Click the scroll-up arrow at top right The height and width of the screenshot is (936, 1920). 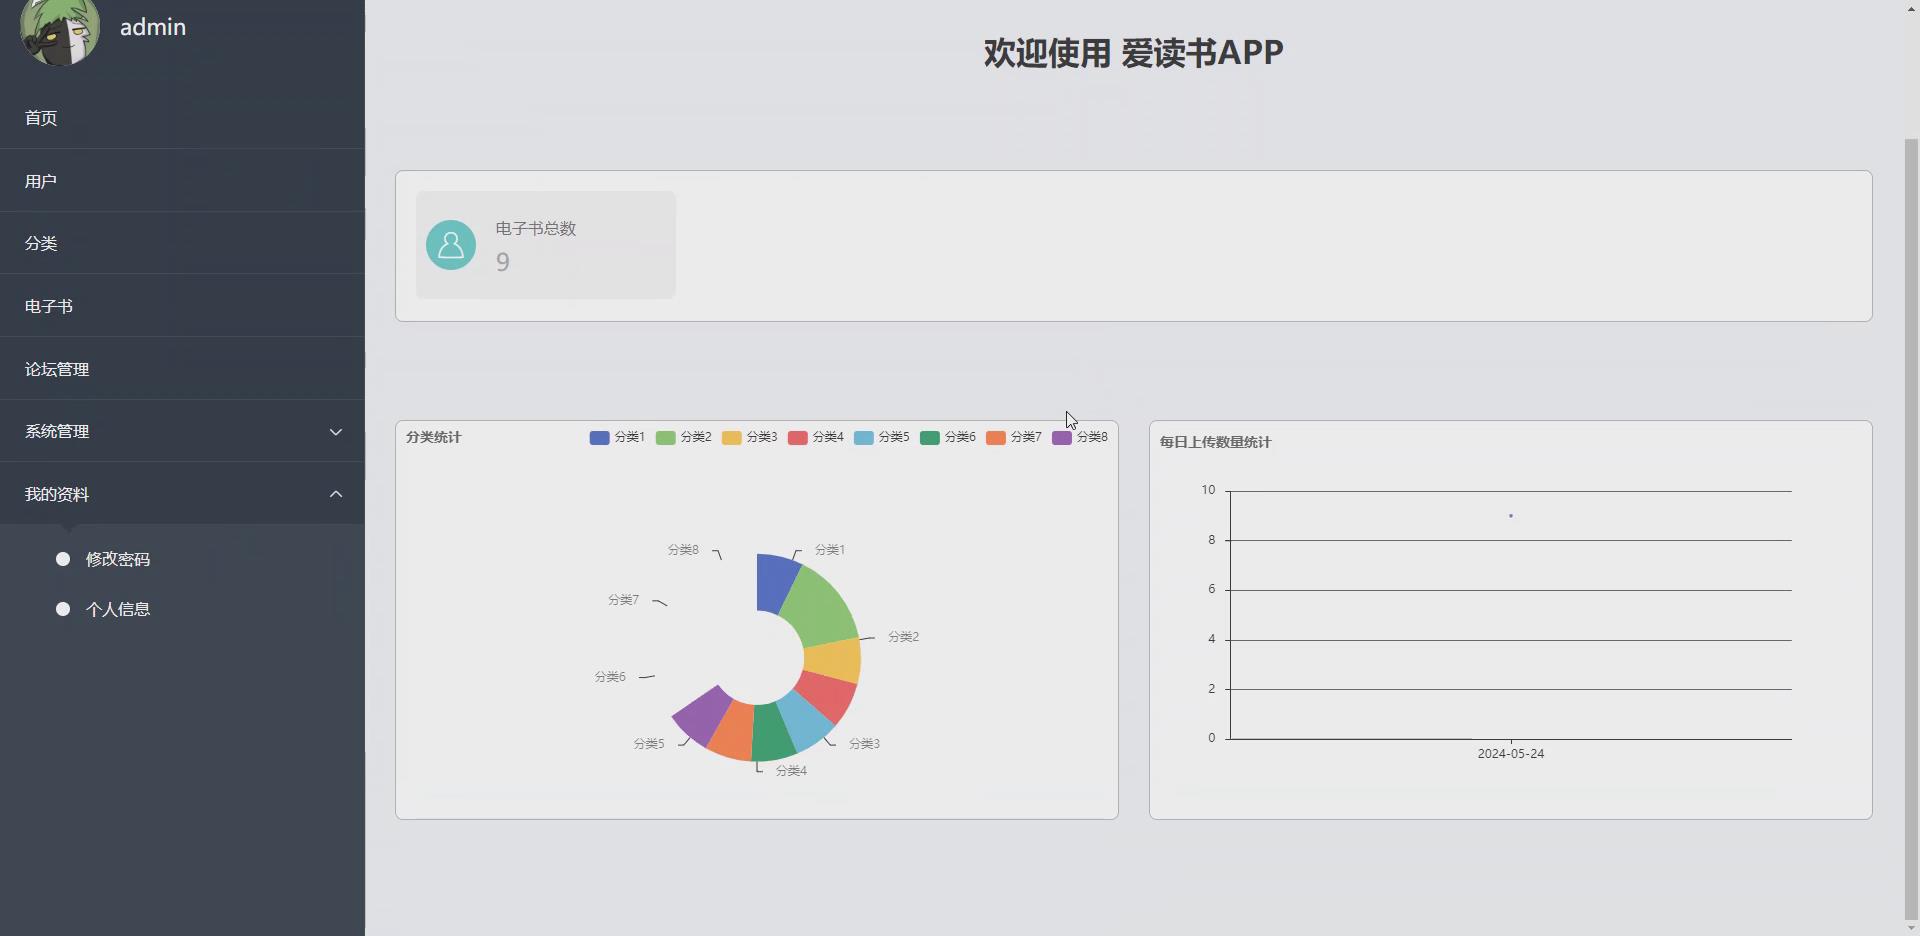(x=1908, y=8)
